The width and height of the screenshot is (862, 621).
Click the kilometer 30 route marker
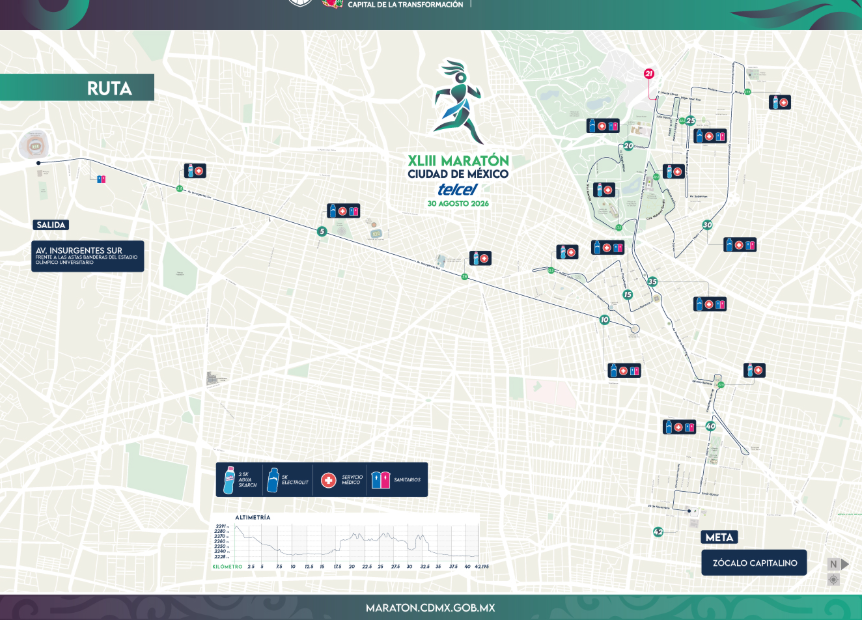coord(708,225)
